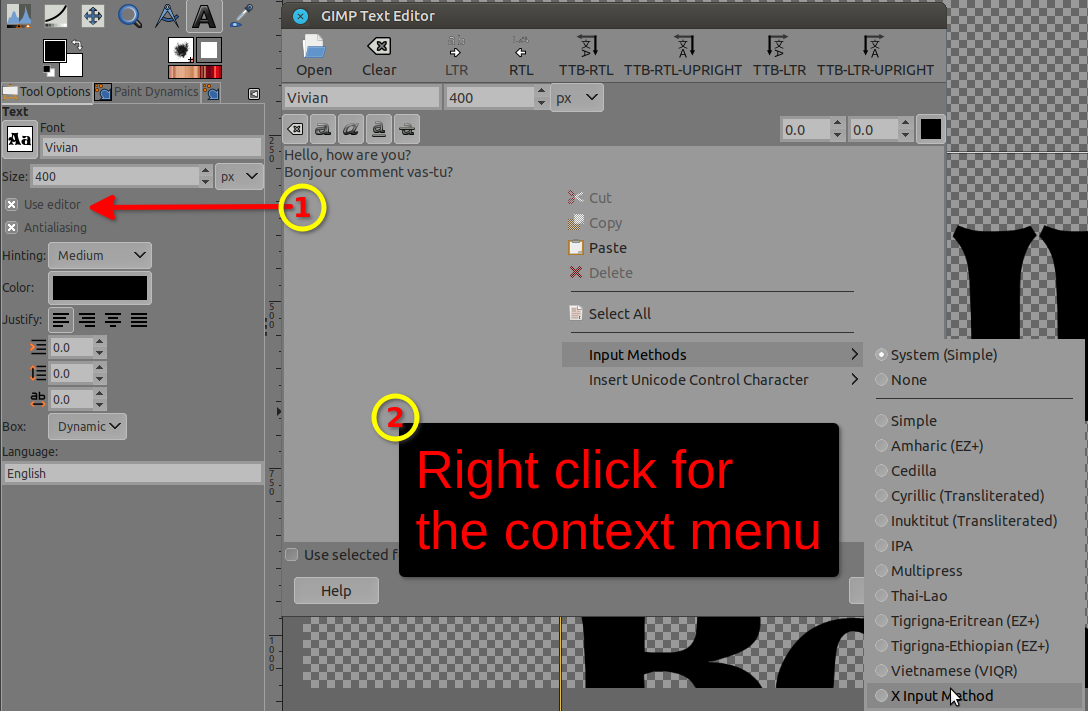Toggle bold style in Text Editor
1088x711 pixels.
pyautogui.click(x=323, y=129)
